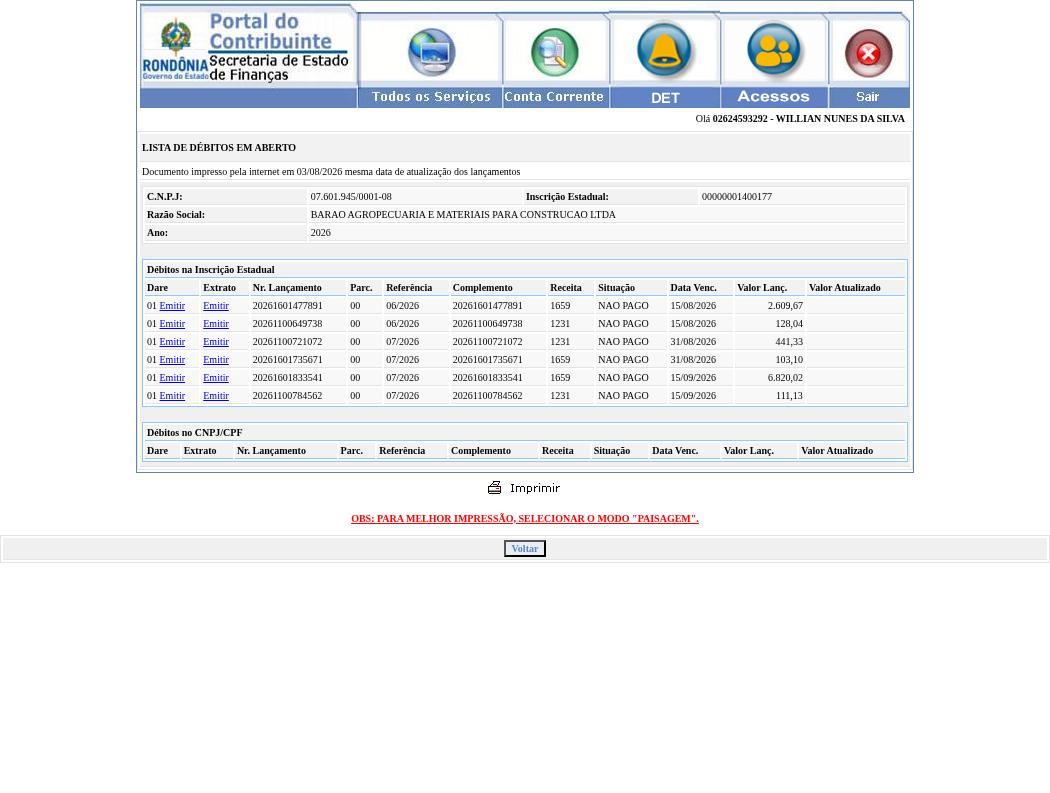
Task: Emit Extrato for lançamento 20261601735671
Action: (x=216, y=360)
